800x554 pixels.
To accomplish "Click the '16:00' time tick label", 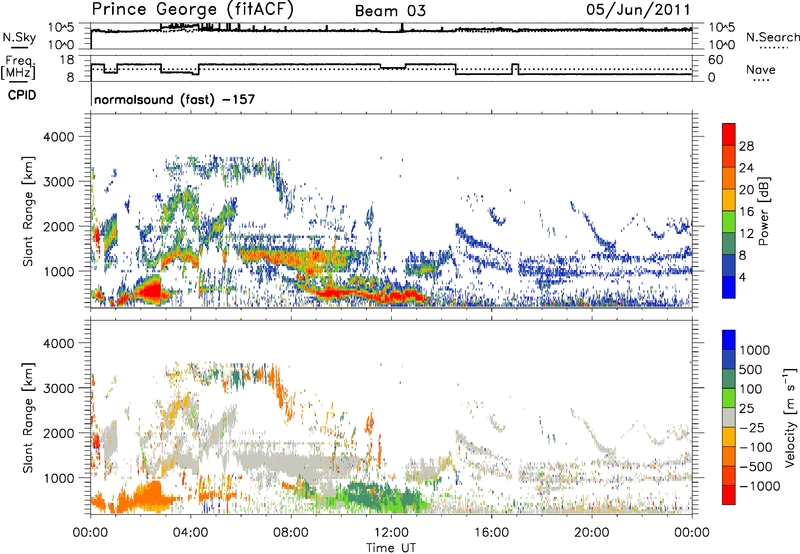I will (x=491, y=533).
